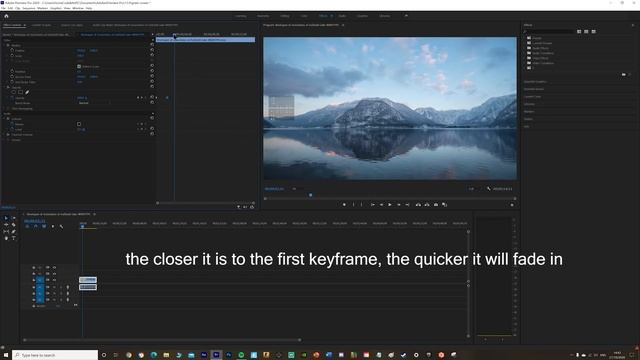Toggle Position animation stopwatch
Screen dimensions: 640x360
pyautogui.click(x=12, y=50)
